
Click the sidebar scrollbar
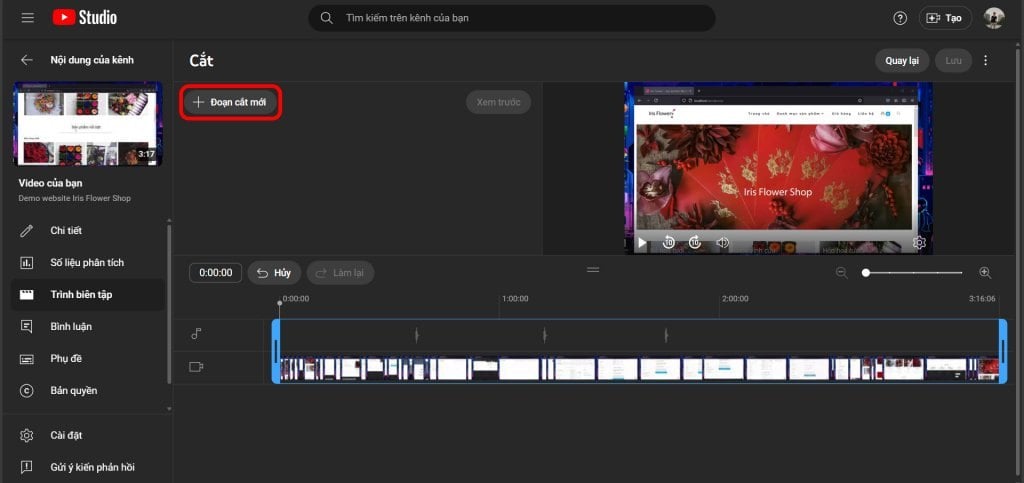[x=170, y=304]
